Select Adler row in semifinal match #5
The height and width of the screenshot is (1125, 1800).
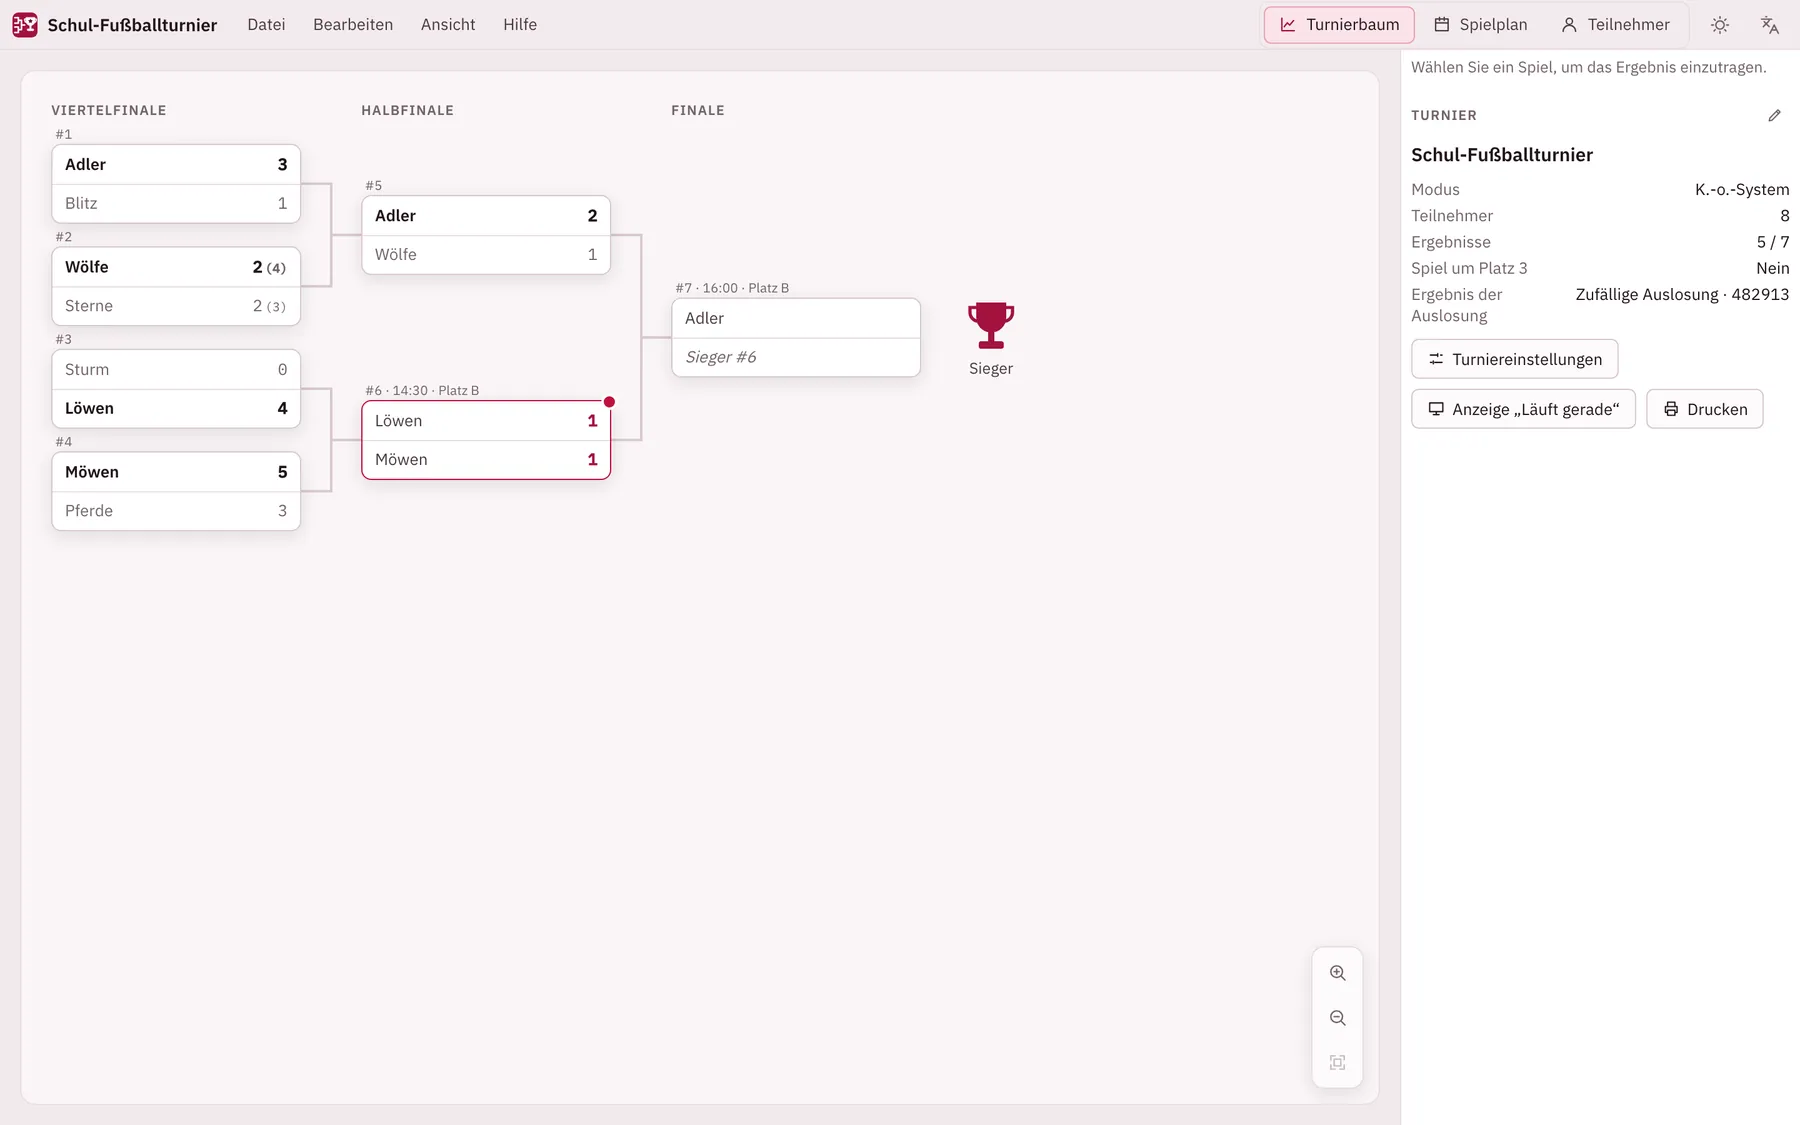[x=486, y=216]
